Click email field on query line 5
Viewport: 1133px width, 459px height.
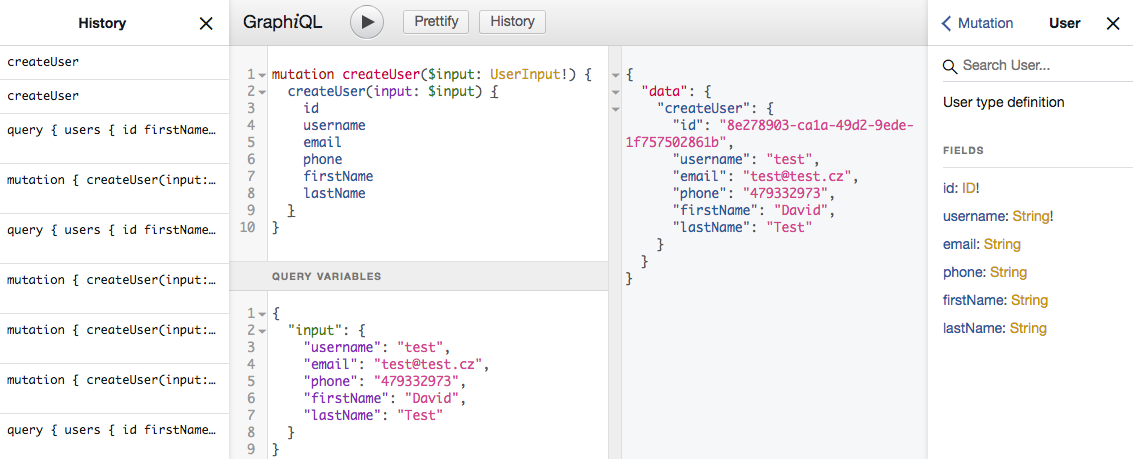point(323,142)
